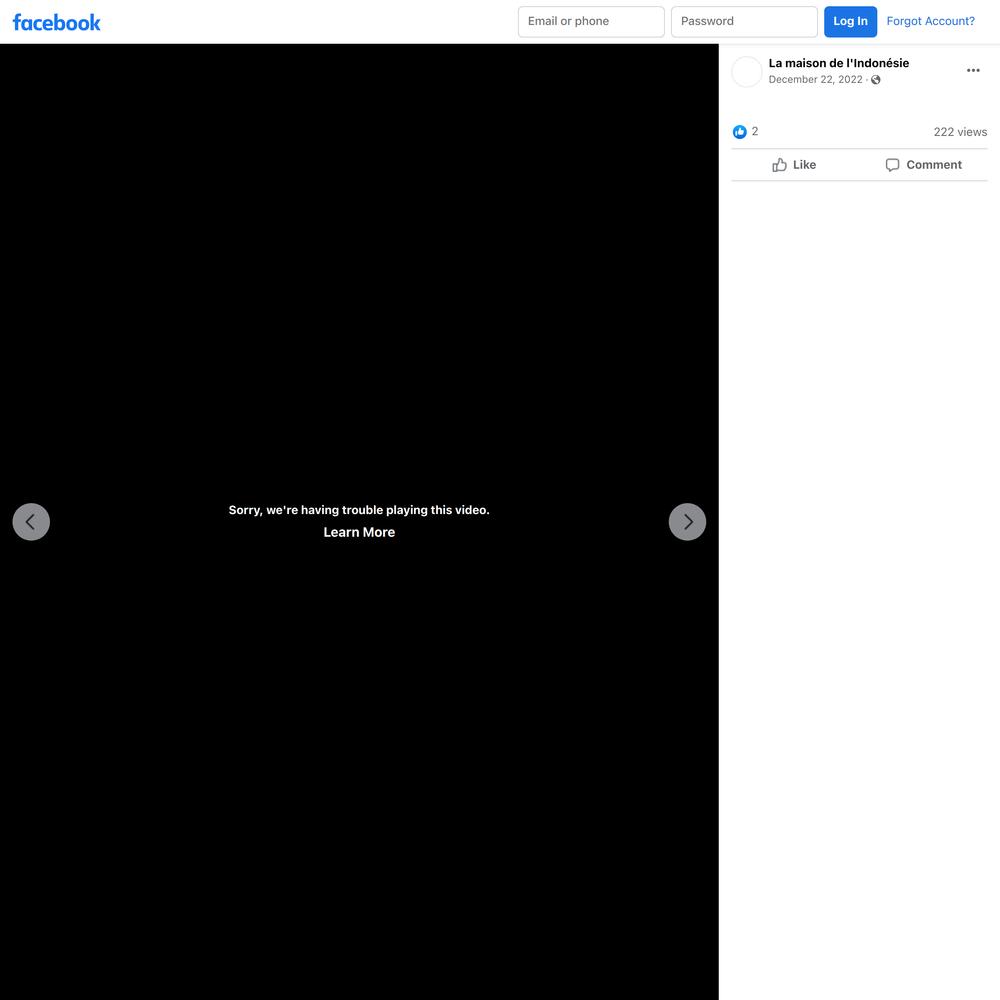The image size is (1000, 1000).
Task: Open La maison de l'Indonésie page name
Action: [x=838, y=63]
